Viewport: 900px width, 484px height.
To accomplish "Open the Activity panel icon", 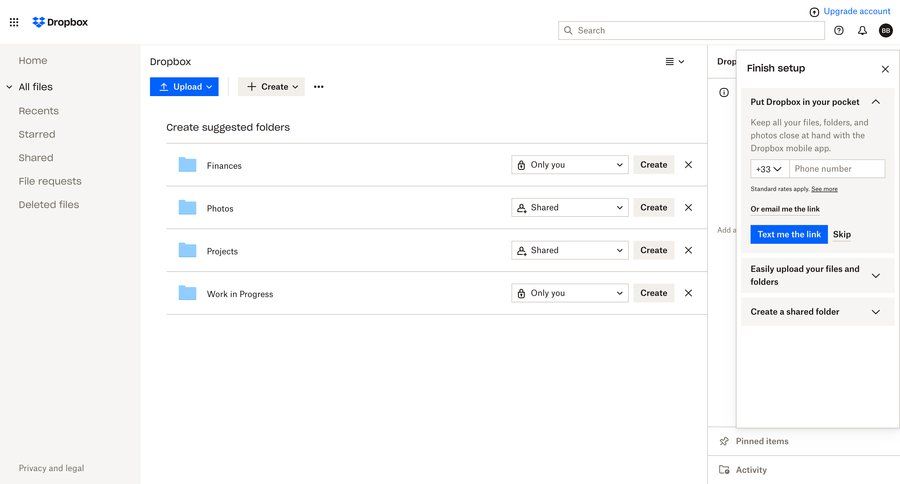I will (x=724, y=470).
